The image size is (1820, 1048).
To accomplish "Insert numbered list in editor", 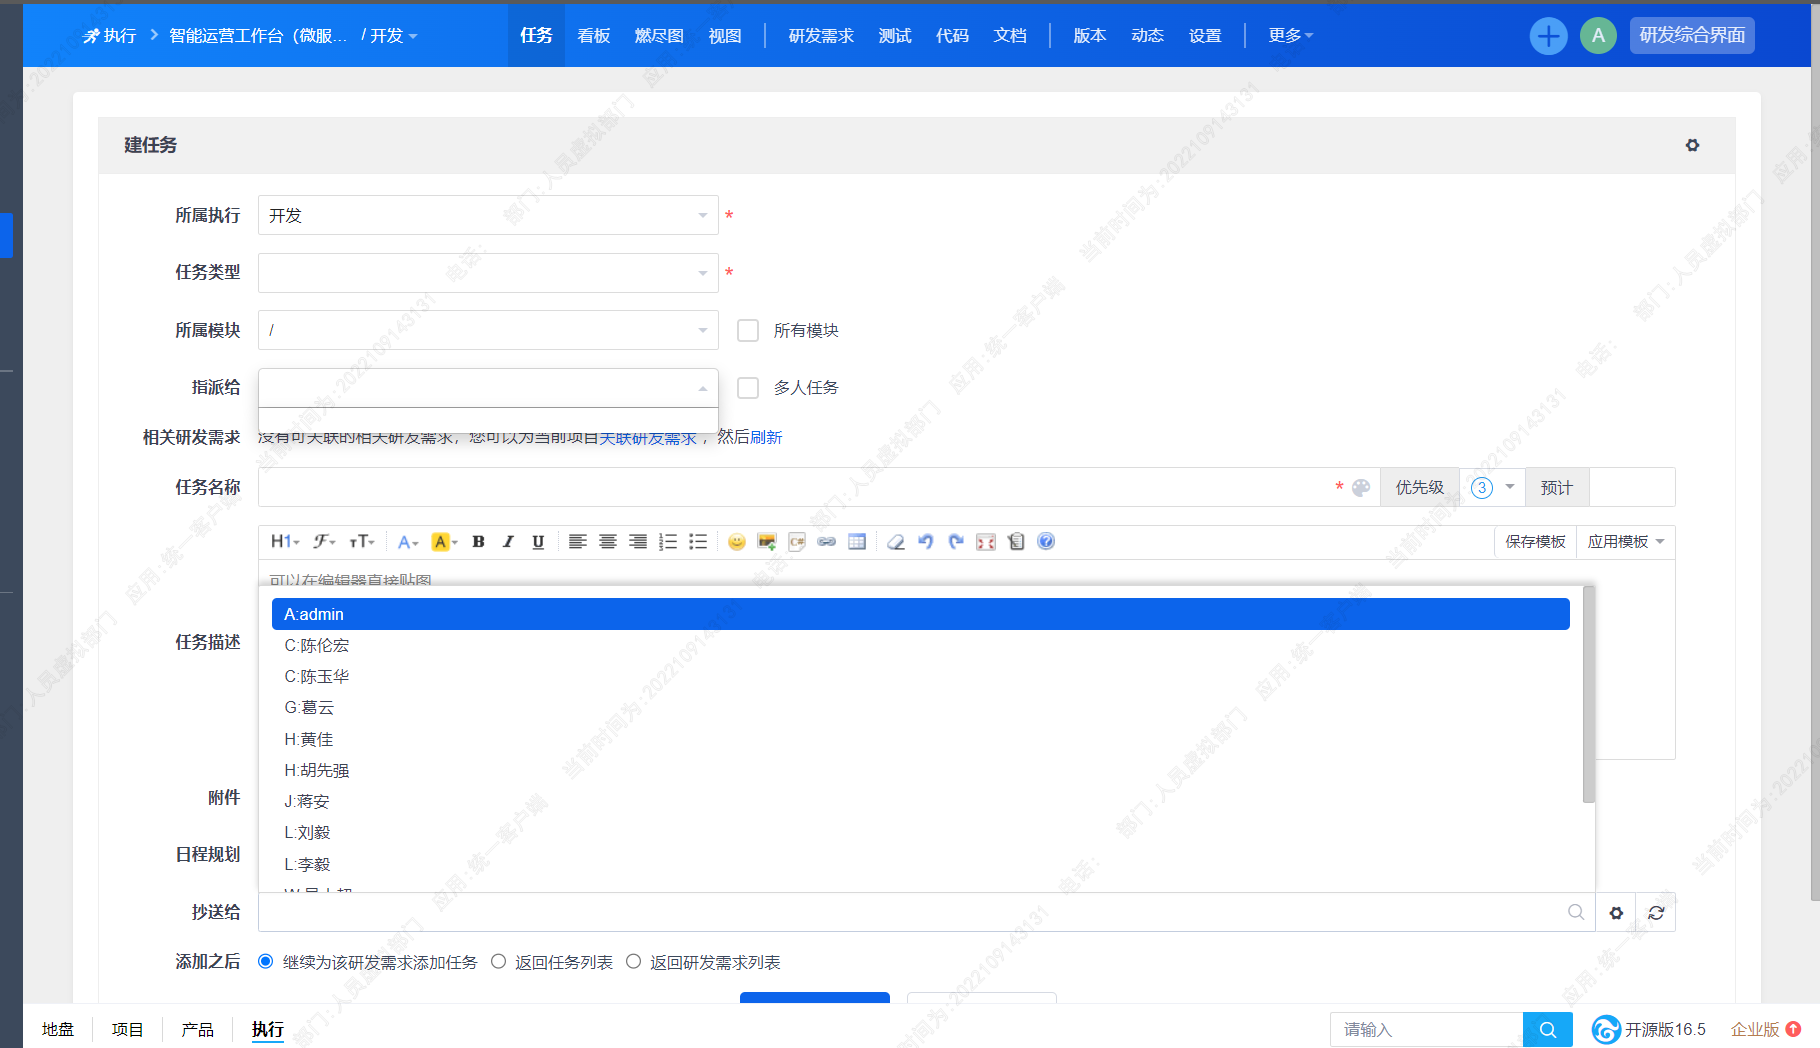I will pyautogui.click(x=668, y=541).
